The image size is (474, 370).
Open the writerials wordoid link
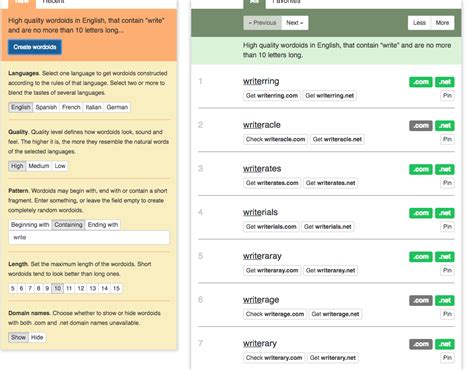260,212
